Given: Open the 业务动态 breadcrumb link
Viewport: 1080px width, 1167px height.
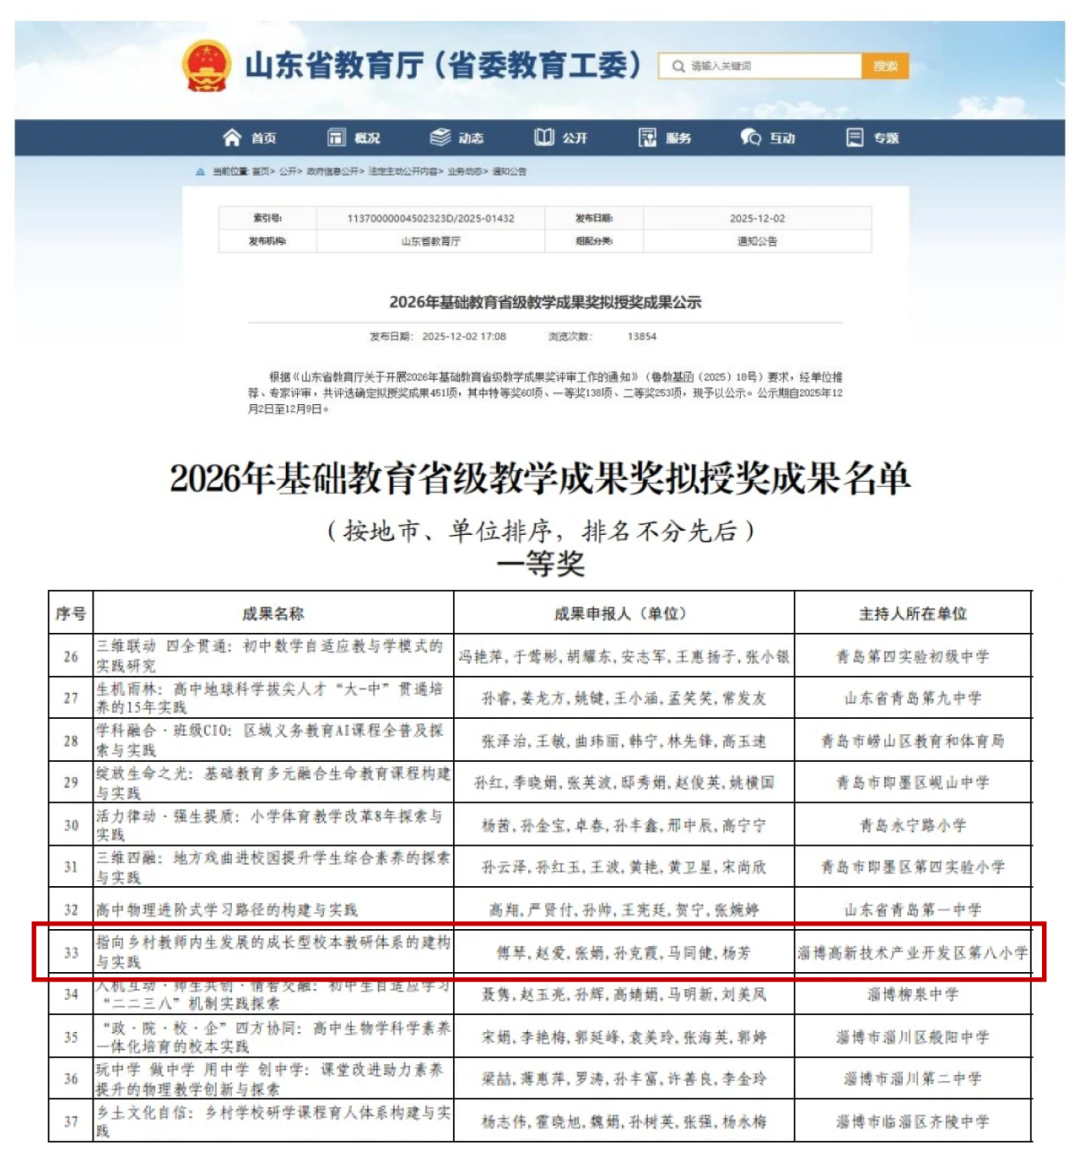Looking at the screenshot, I should pyautogui.click(x=464, y=172).
